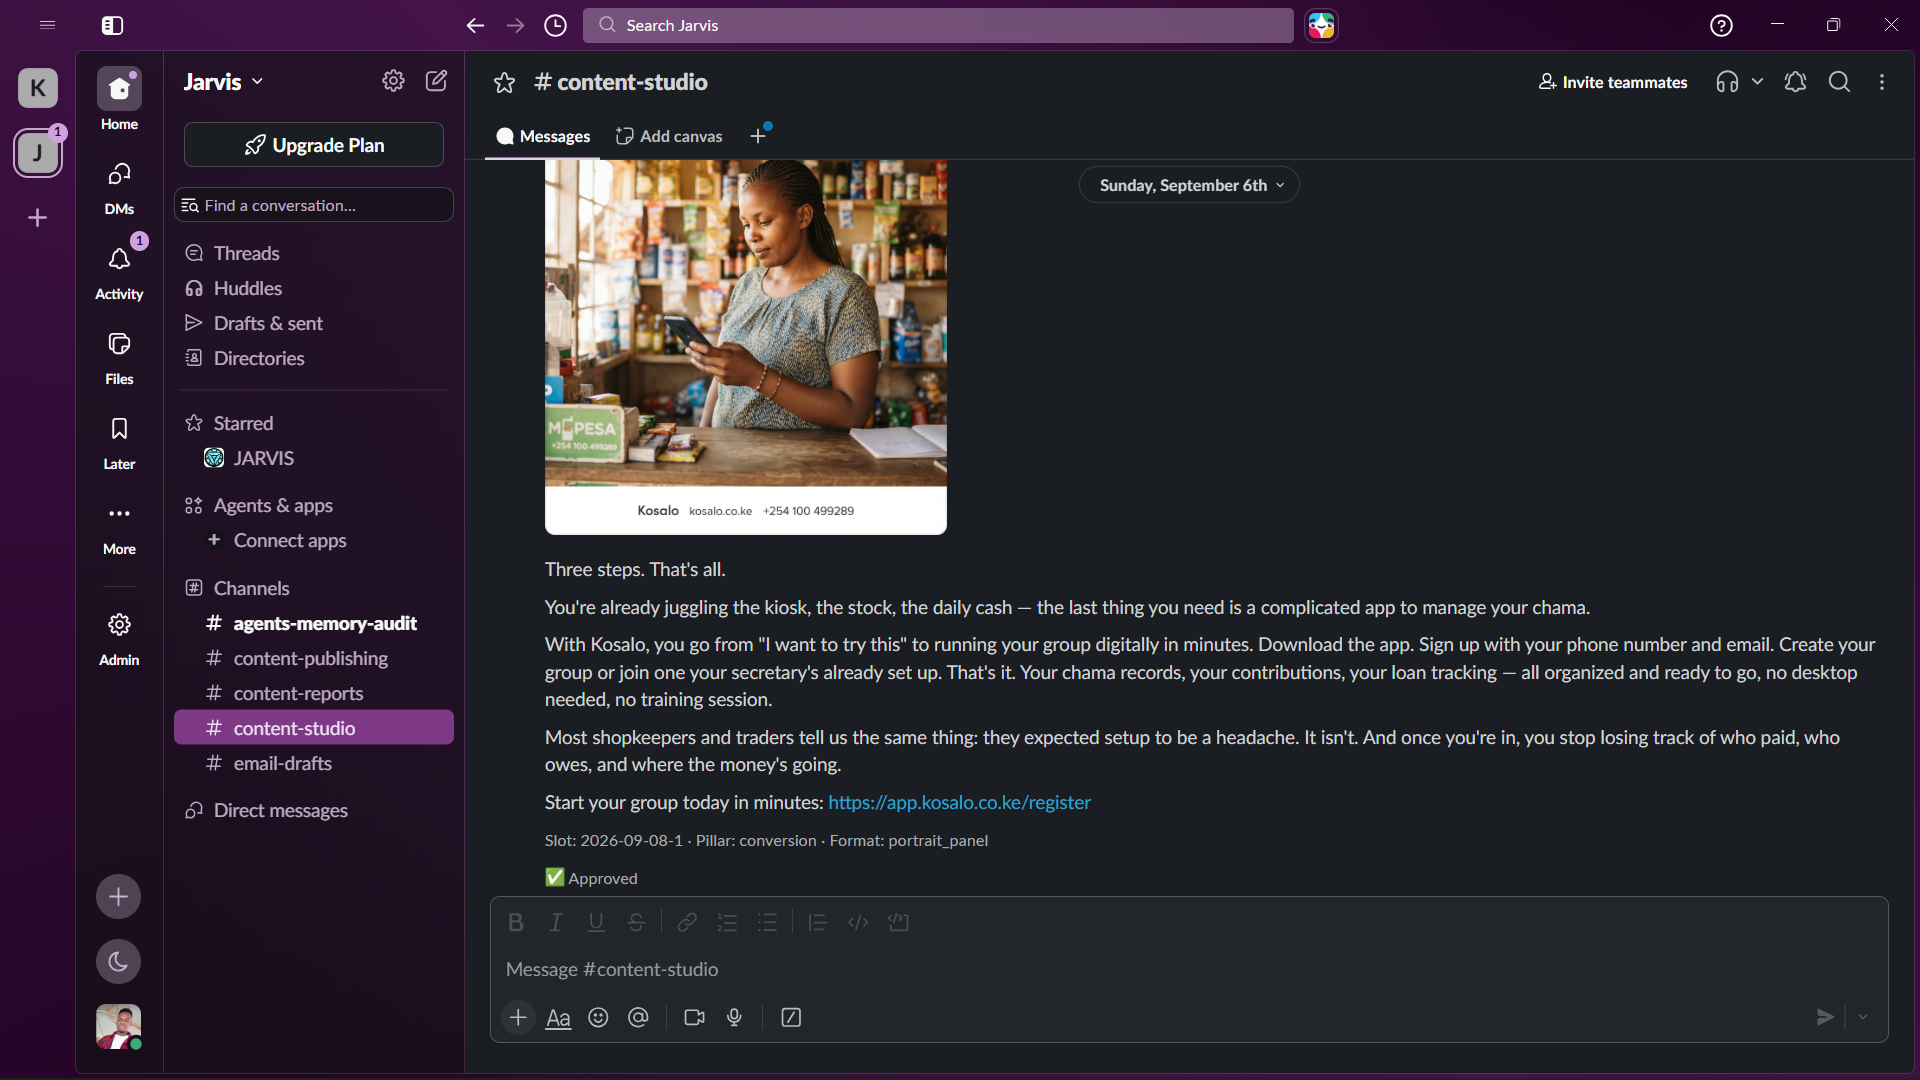
Task: Open channel notification bell settings
Action: pos(1795,82)
